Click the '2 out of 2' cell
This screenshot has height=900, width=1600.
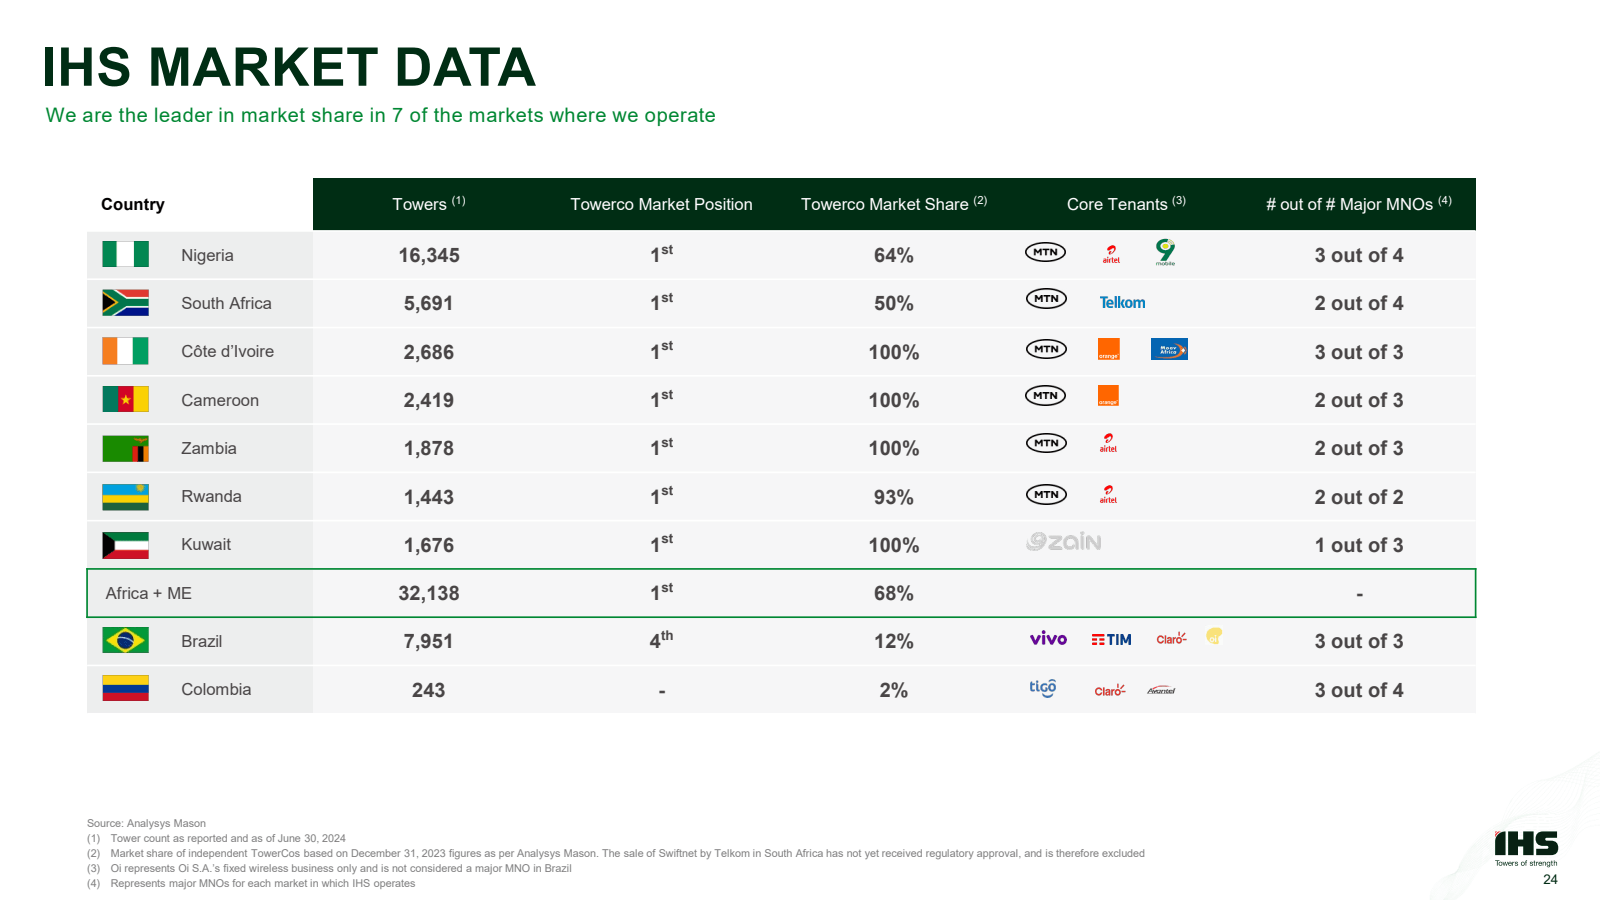point(1359,497)
